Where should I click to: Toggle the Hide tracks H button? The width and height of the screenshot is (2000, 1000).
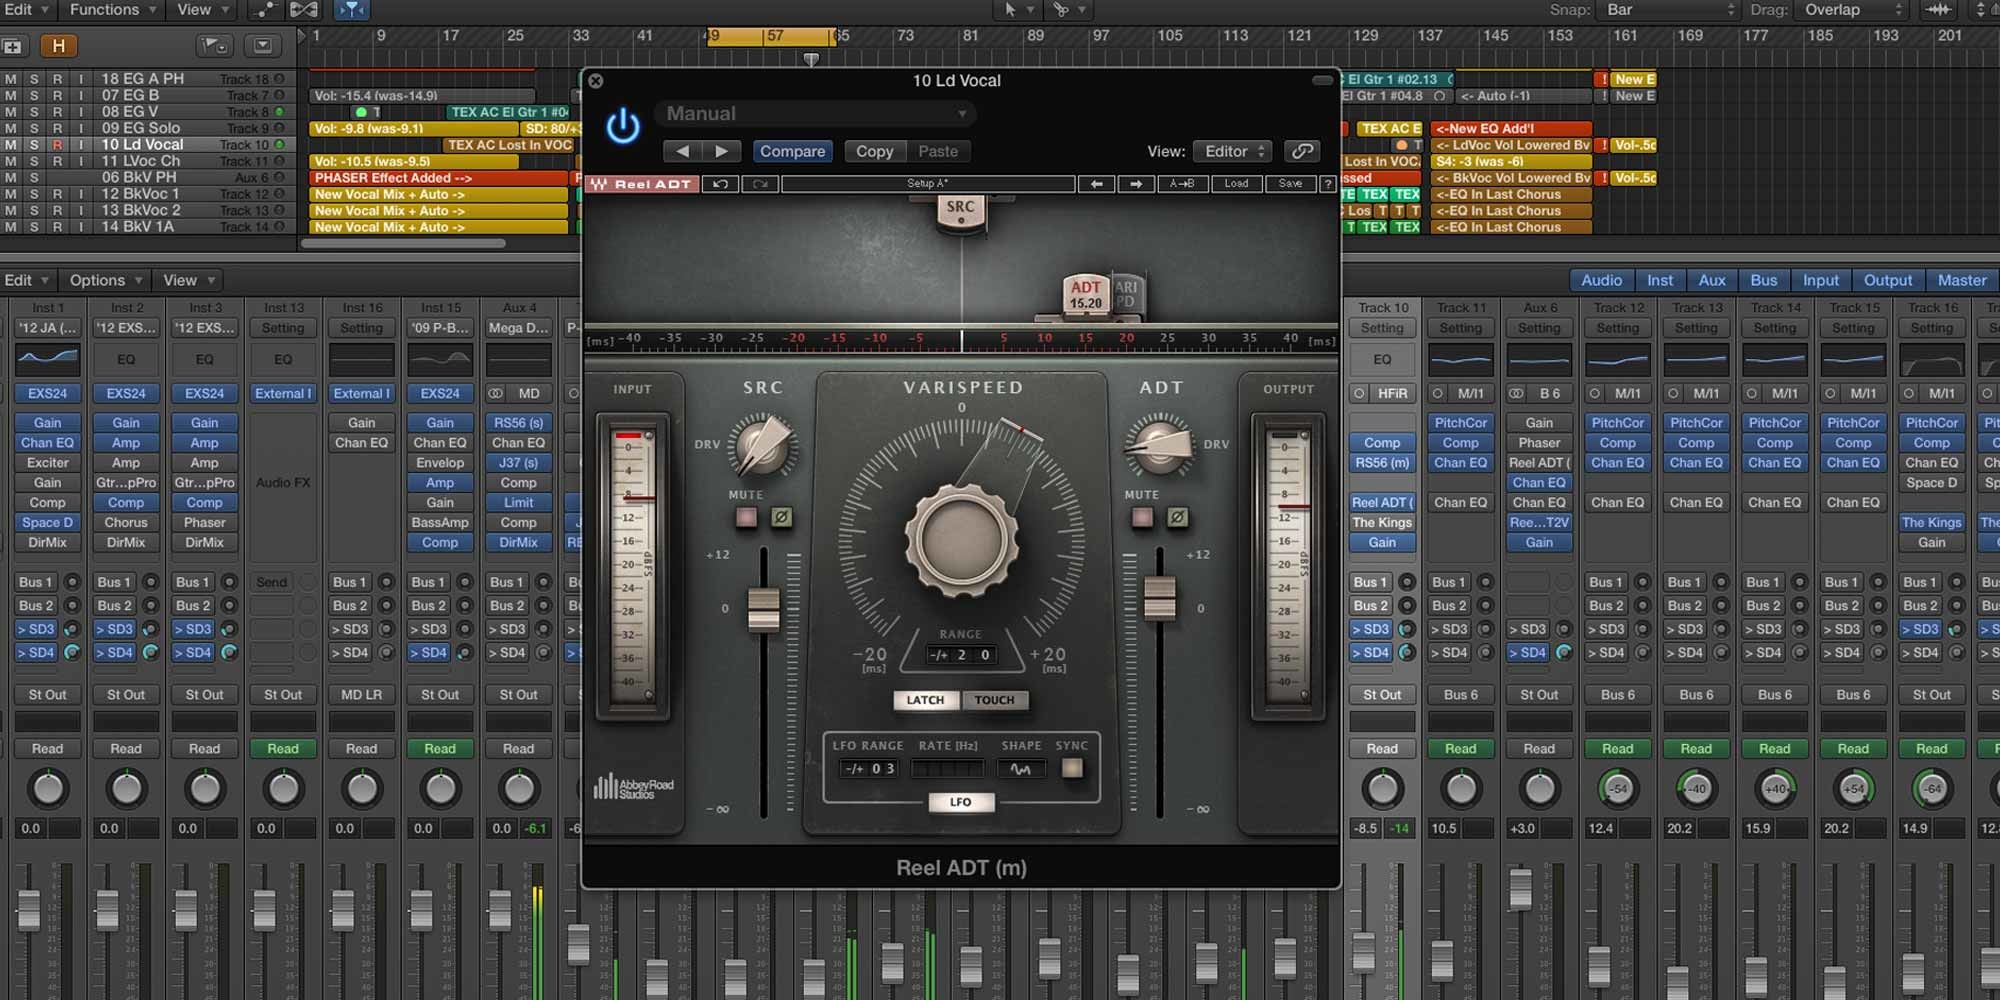coord(59,46)
